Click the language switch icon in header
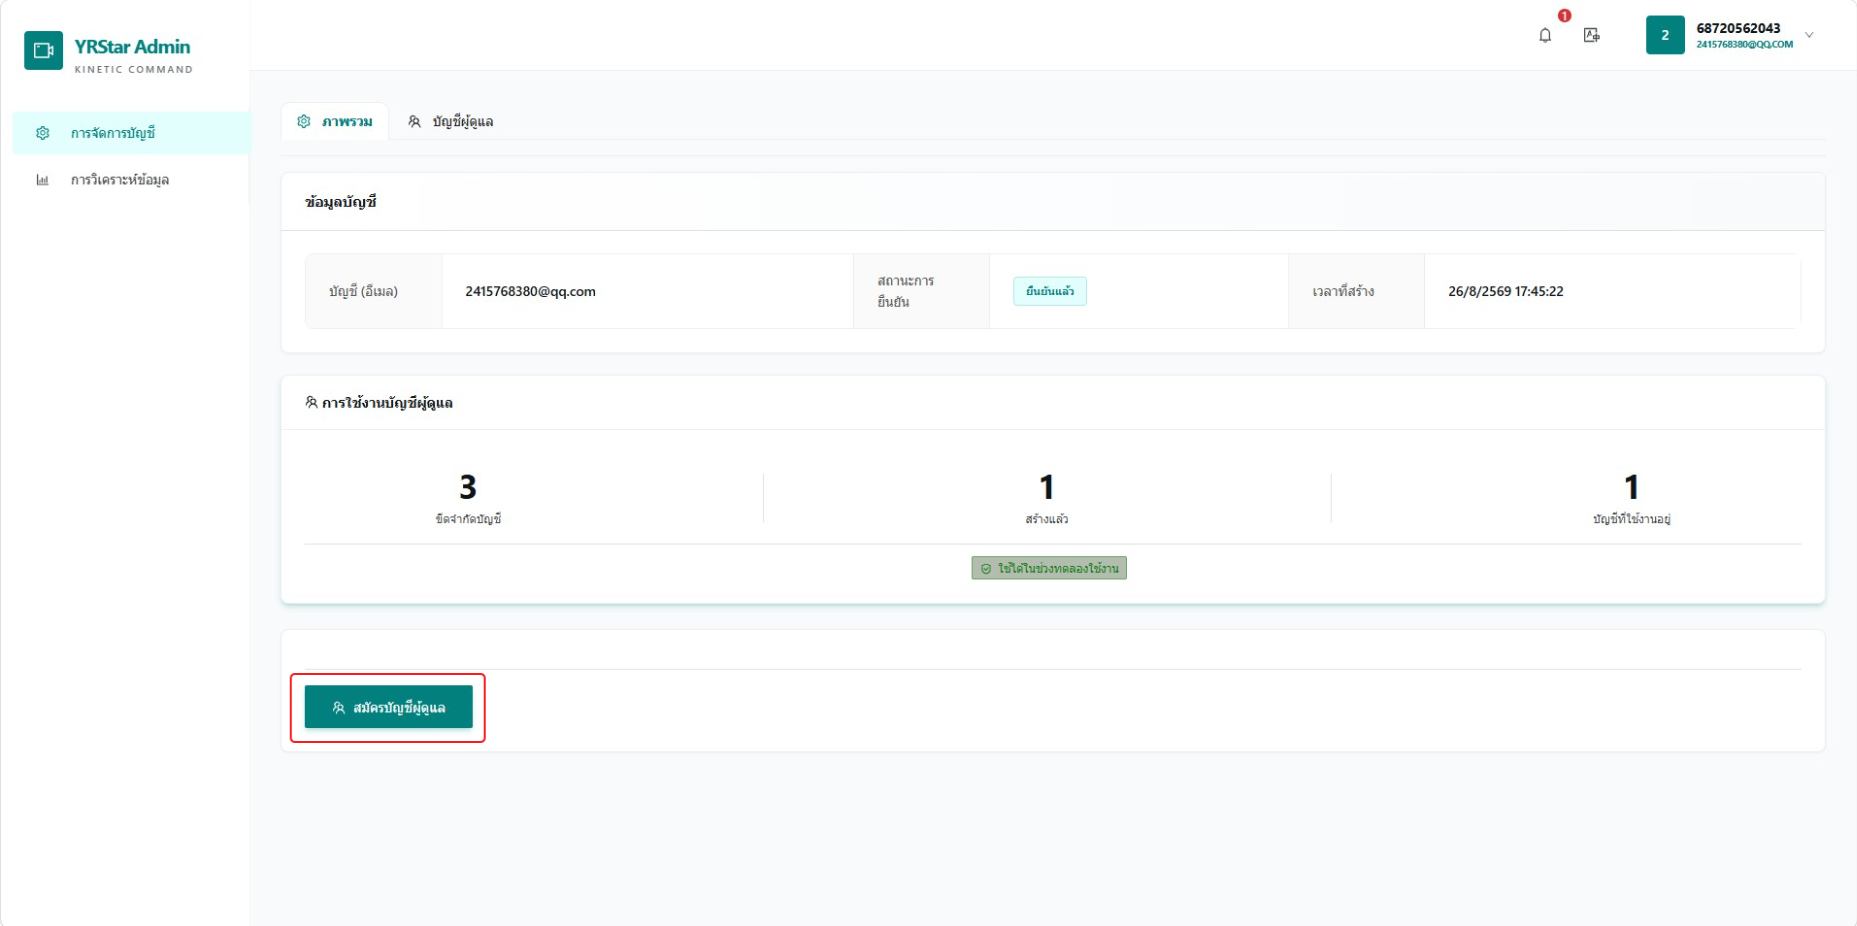1857x926 pixels. pos(1592,35)
